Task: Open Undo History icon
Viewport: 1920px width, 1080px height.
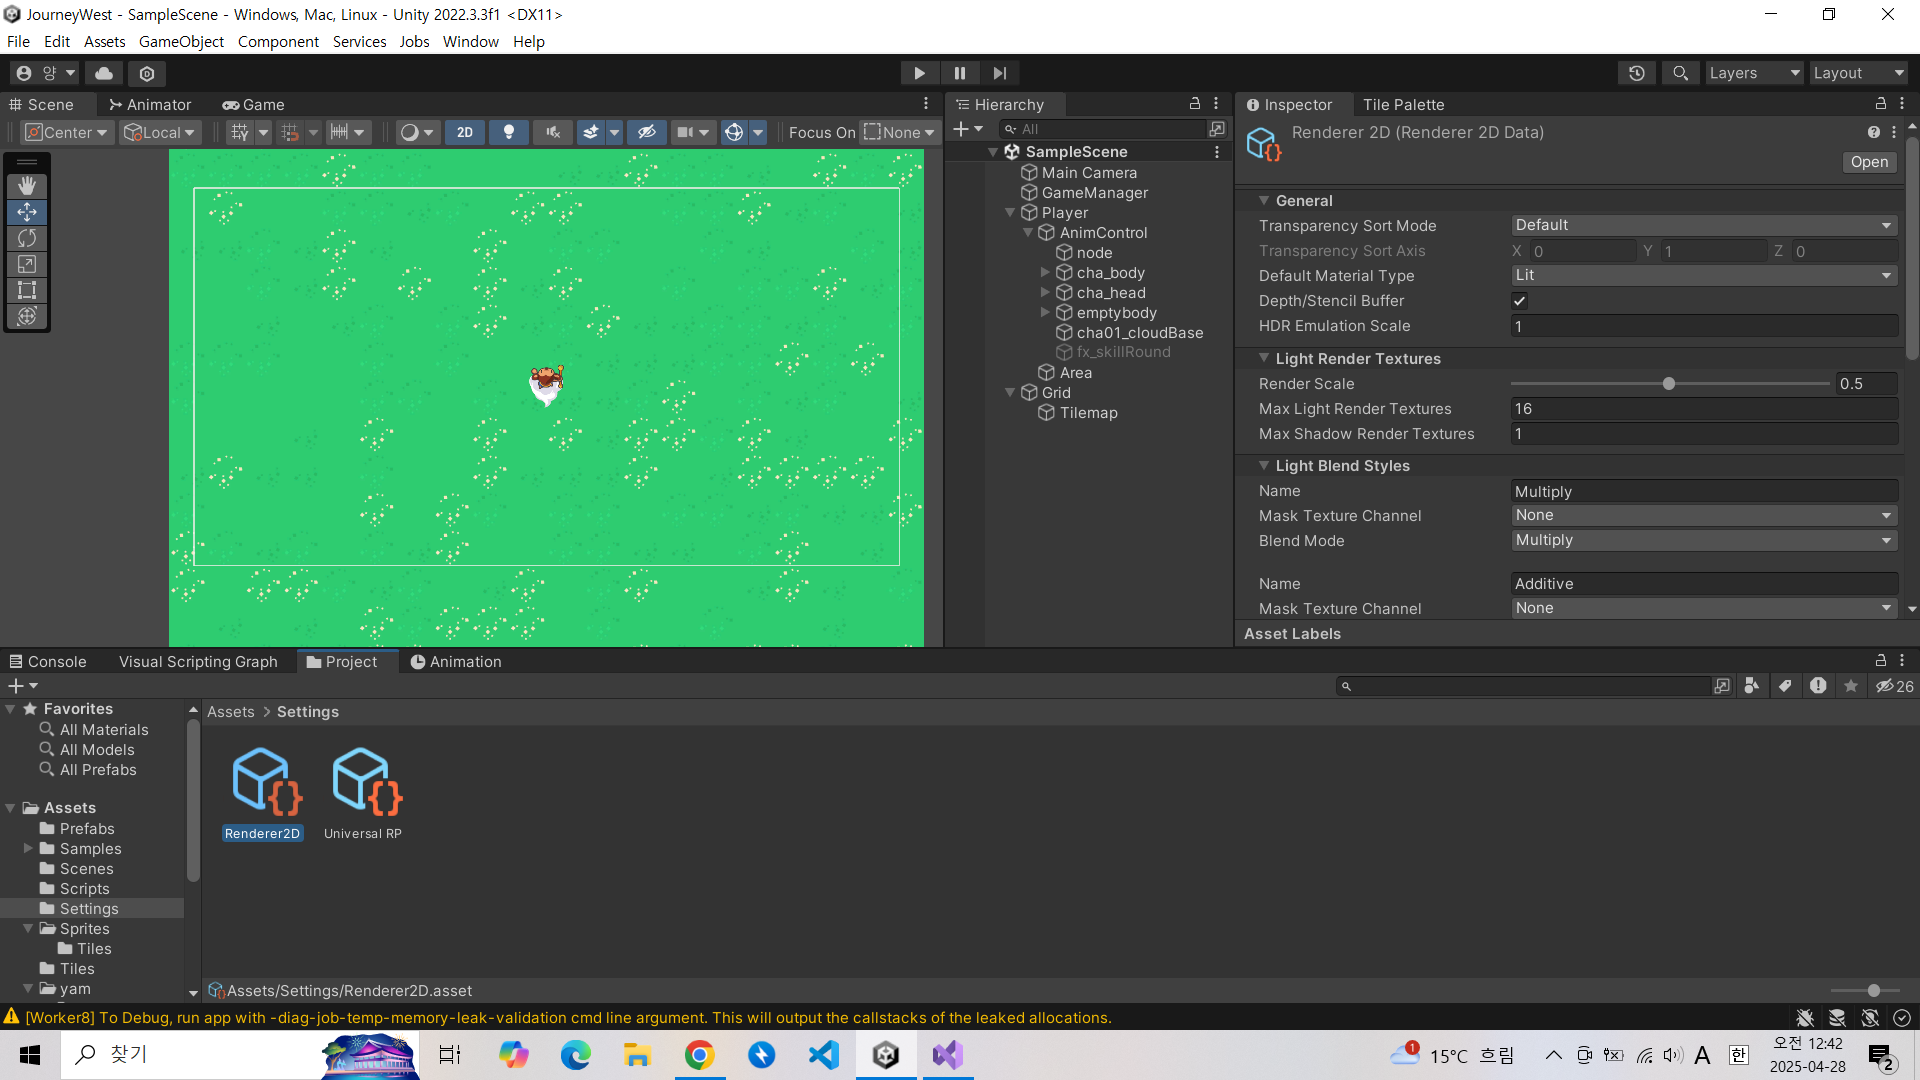Action: (x=1636, y=73)
